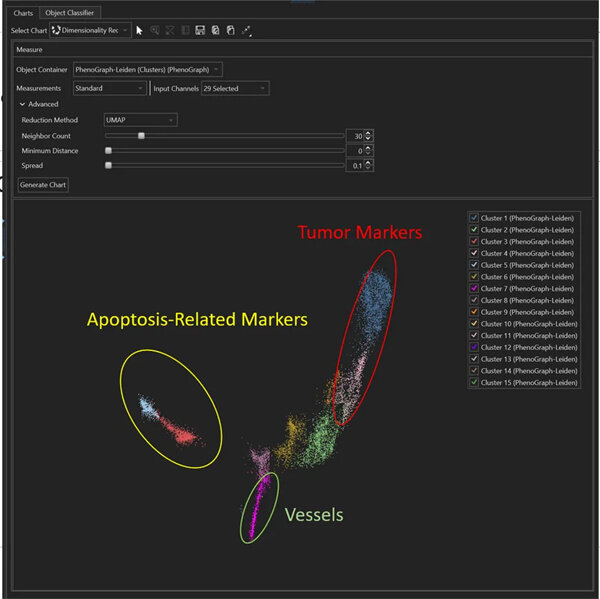
Task: Click the second clipboard icon in toolbar
Action: (x=231, y=30)
